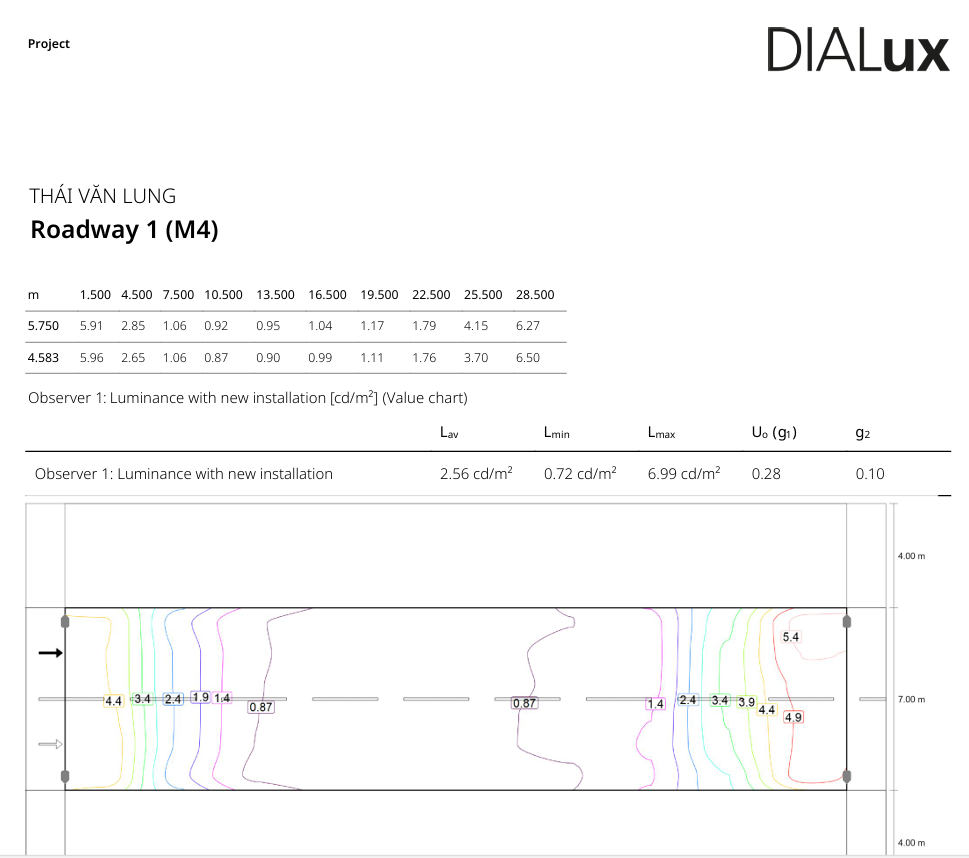Select the red 4.9 contour label
The width and height of the screenshot is (969, 858).
pyautogui.click(x=793, y=717)
